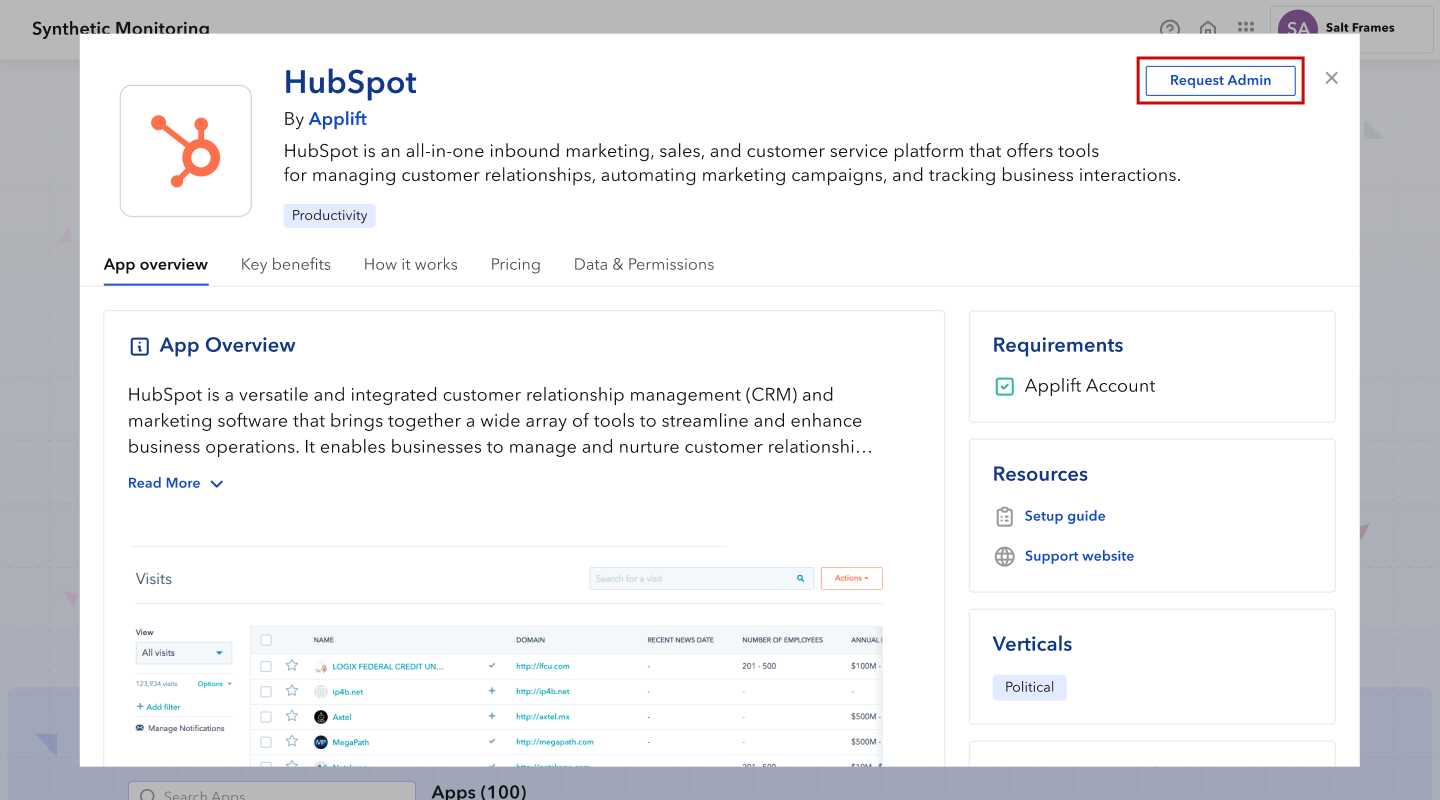Screen dimensions: 1440x800
Task: Check the LOGIX Federal Credit Union row checkbox
Action: pos(266,665)
